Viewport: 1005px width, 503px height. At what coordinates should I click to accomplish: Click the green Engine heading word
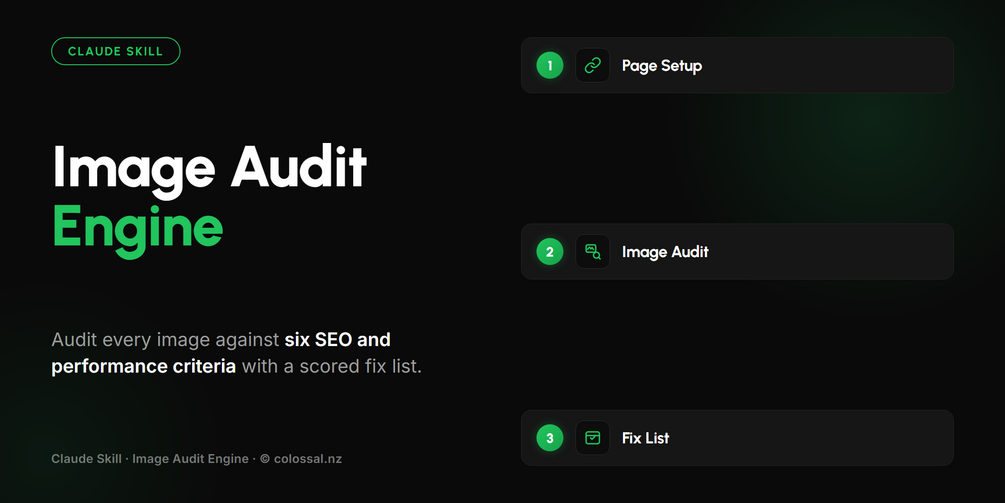(138, 229)
